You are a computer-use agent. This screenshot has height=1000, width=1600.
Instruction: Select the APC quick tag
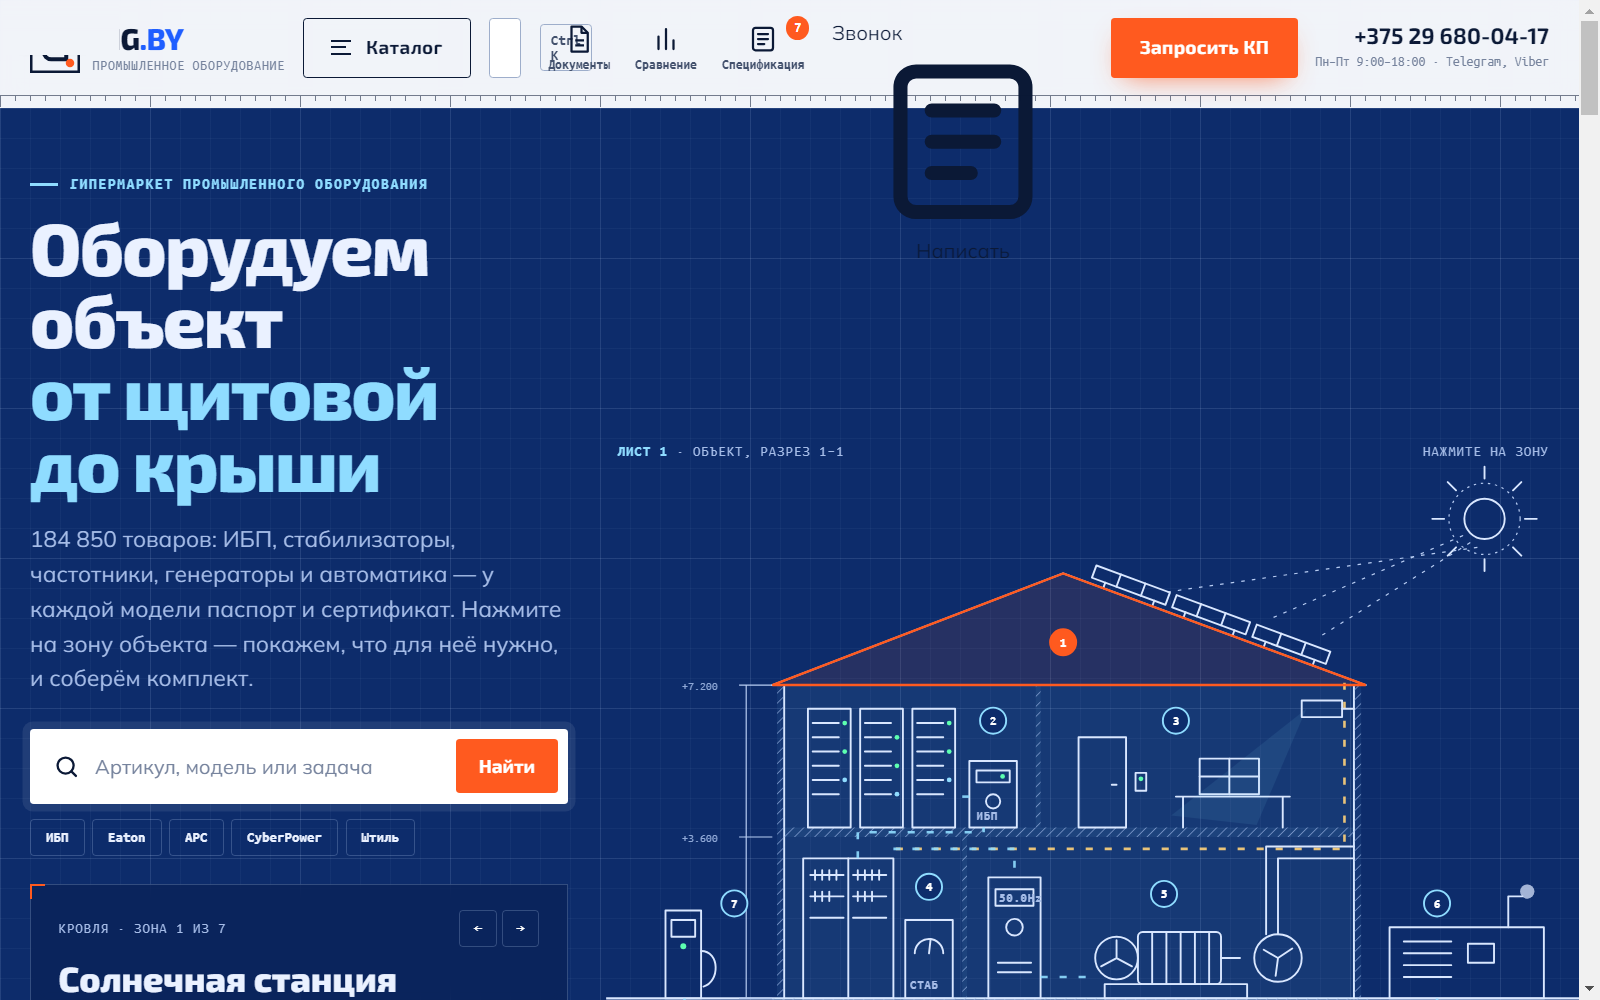196,838
